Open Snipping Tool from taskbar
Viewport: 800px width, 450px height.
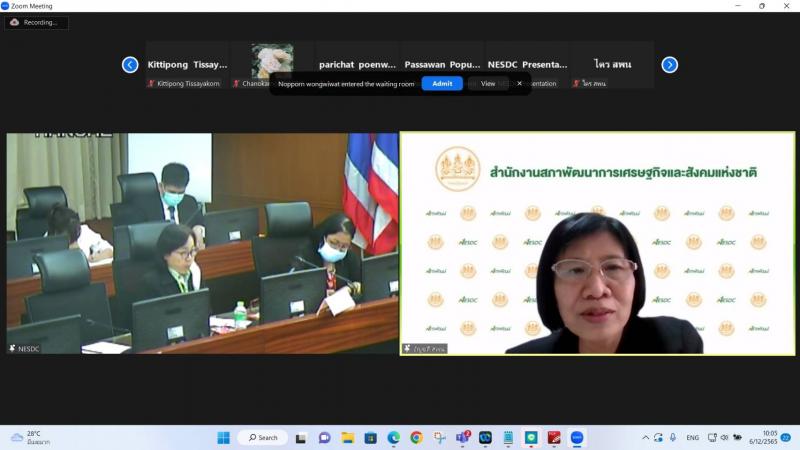tap(439, 438)
